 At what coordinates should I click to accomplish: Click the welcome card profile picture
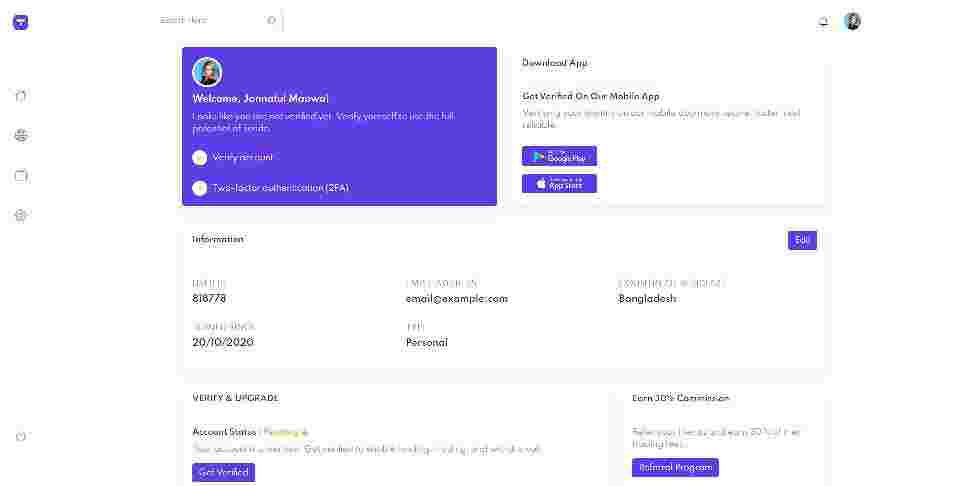pos(207,72)
